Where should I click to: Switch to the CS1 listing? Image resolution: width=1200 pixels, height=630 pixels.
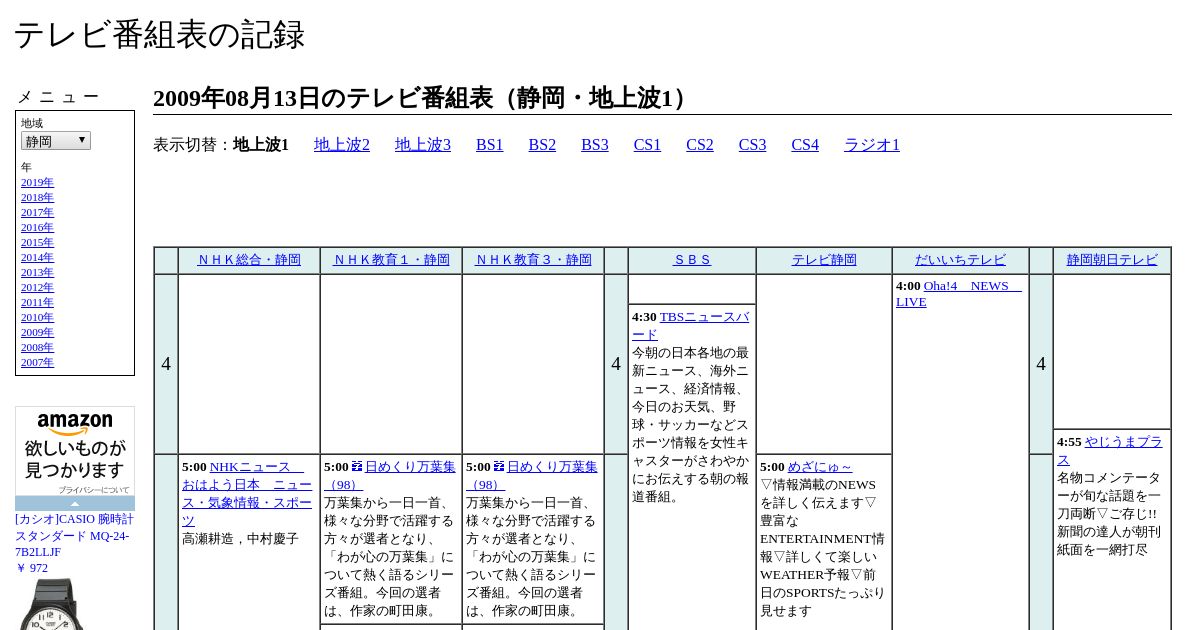pyautogui.click(x=647, y=145)
